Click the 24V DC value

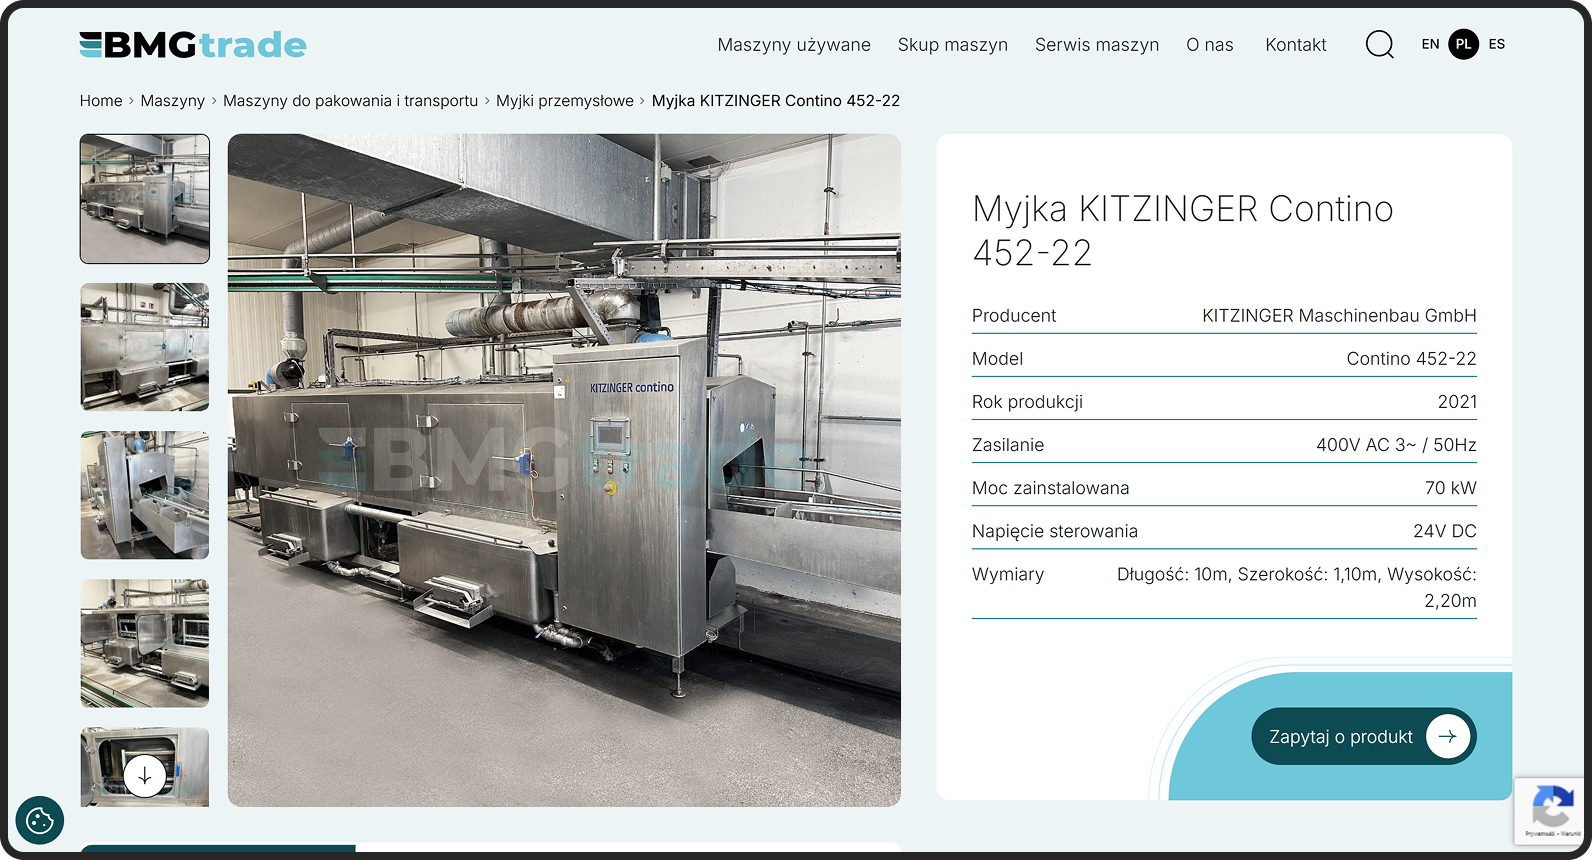coord(1445,531)
